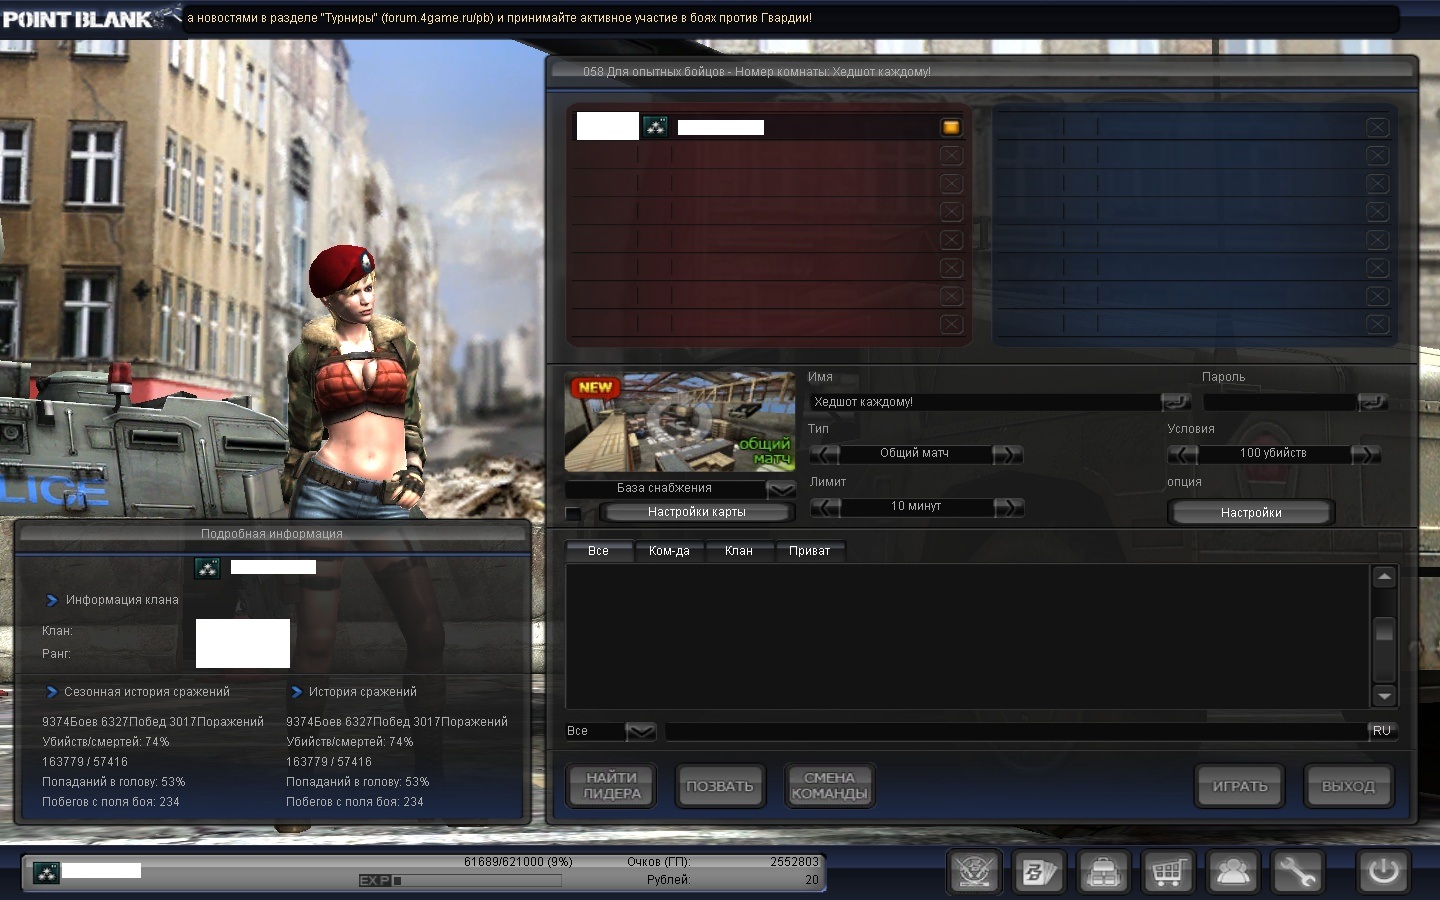Switch match type with right arrow
The image size is (1440, 900).
click(x=1008, y=454)
